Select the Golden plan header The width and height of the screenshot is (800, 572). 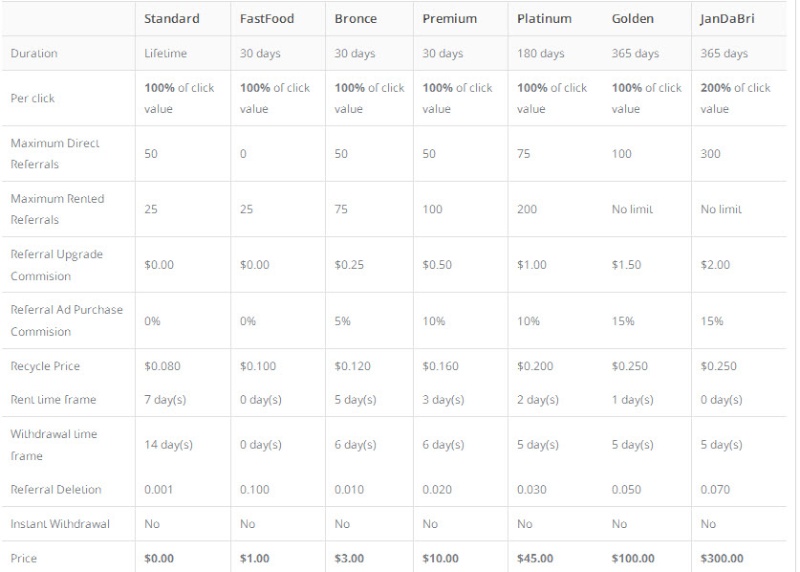pos(633,19)
